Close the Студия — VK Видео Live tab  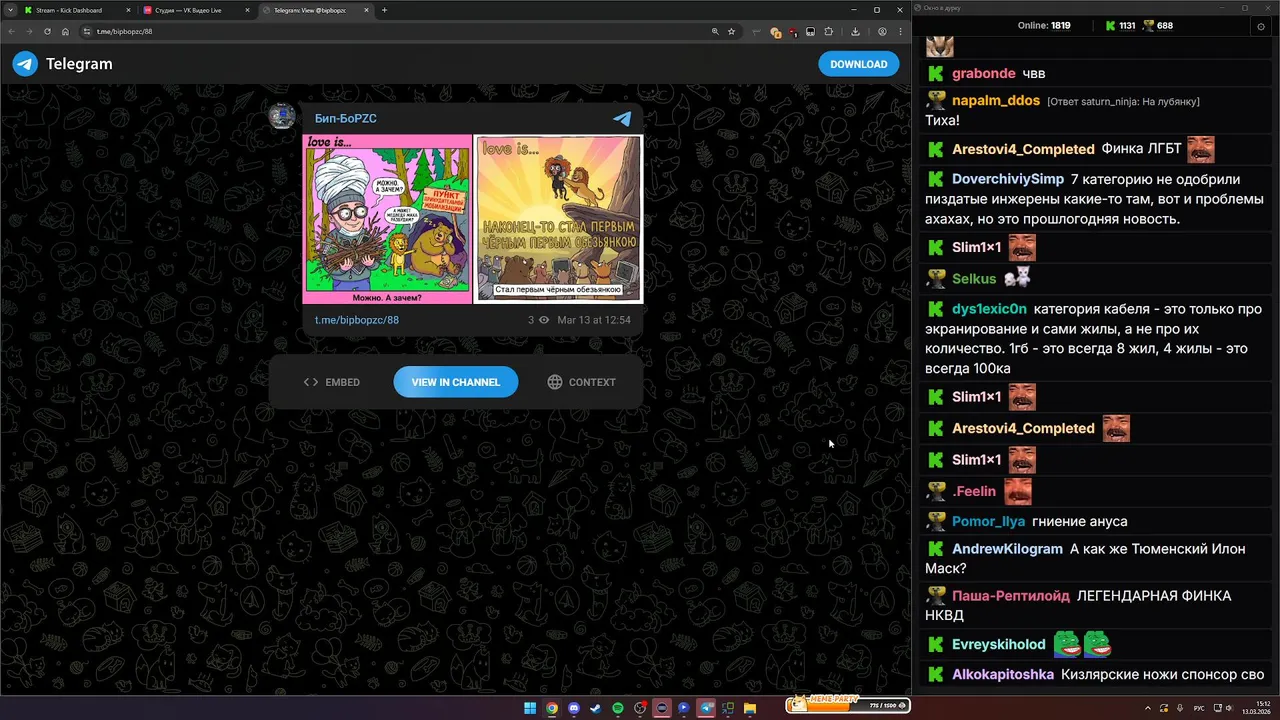click(x=248, y=10)
